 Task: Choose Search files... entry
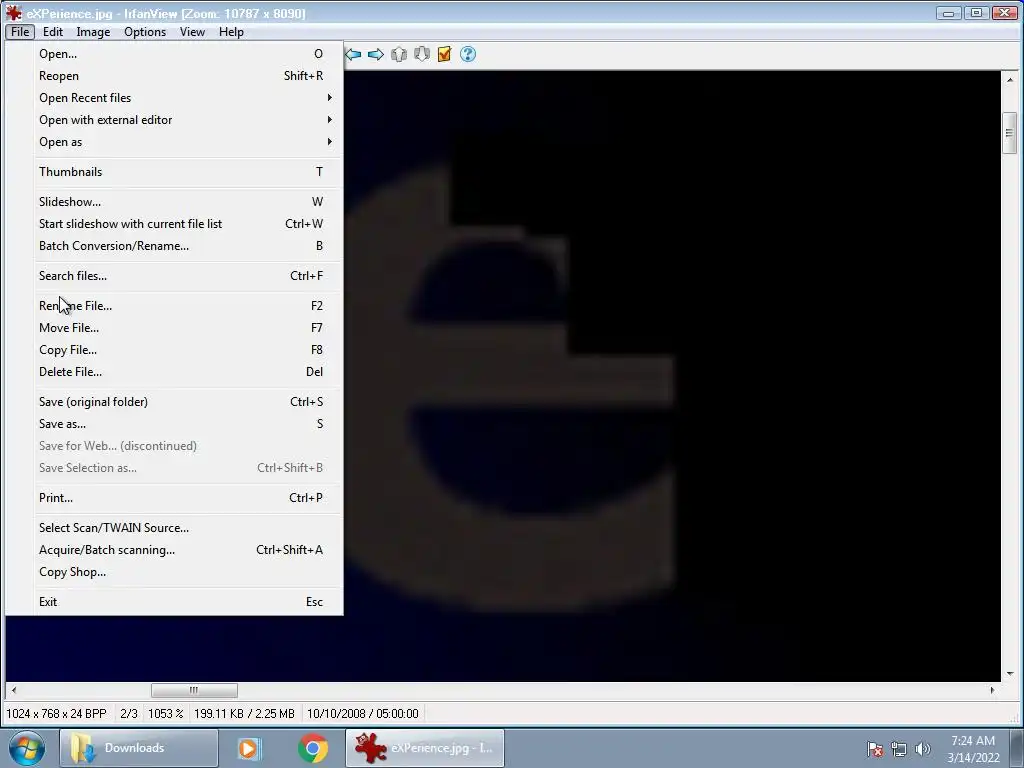point(187,276)
